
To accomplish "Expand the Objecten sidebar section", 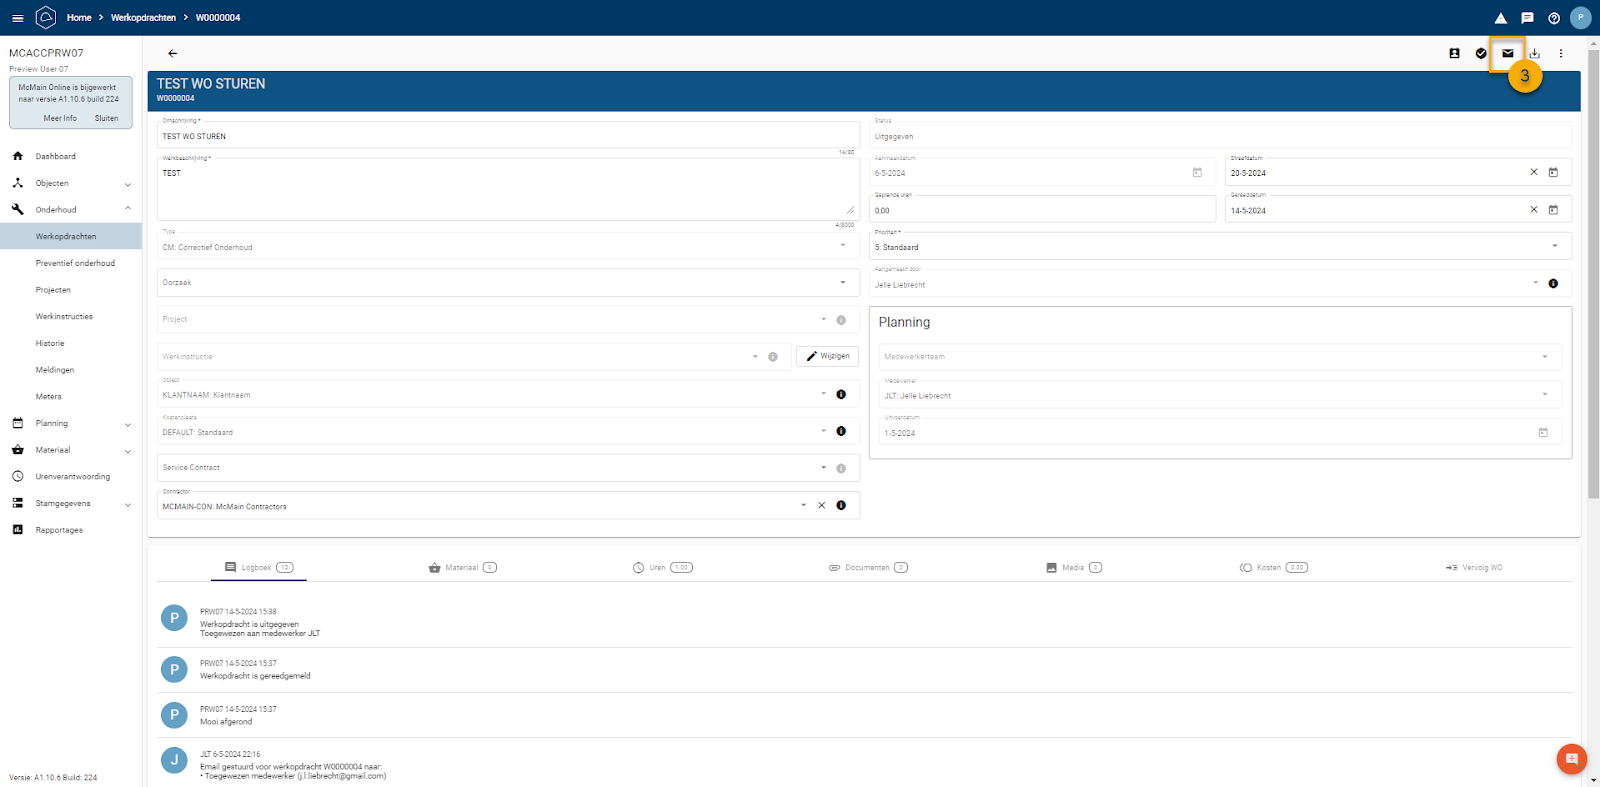I will [x=127, y=184].
